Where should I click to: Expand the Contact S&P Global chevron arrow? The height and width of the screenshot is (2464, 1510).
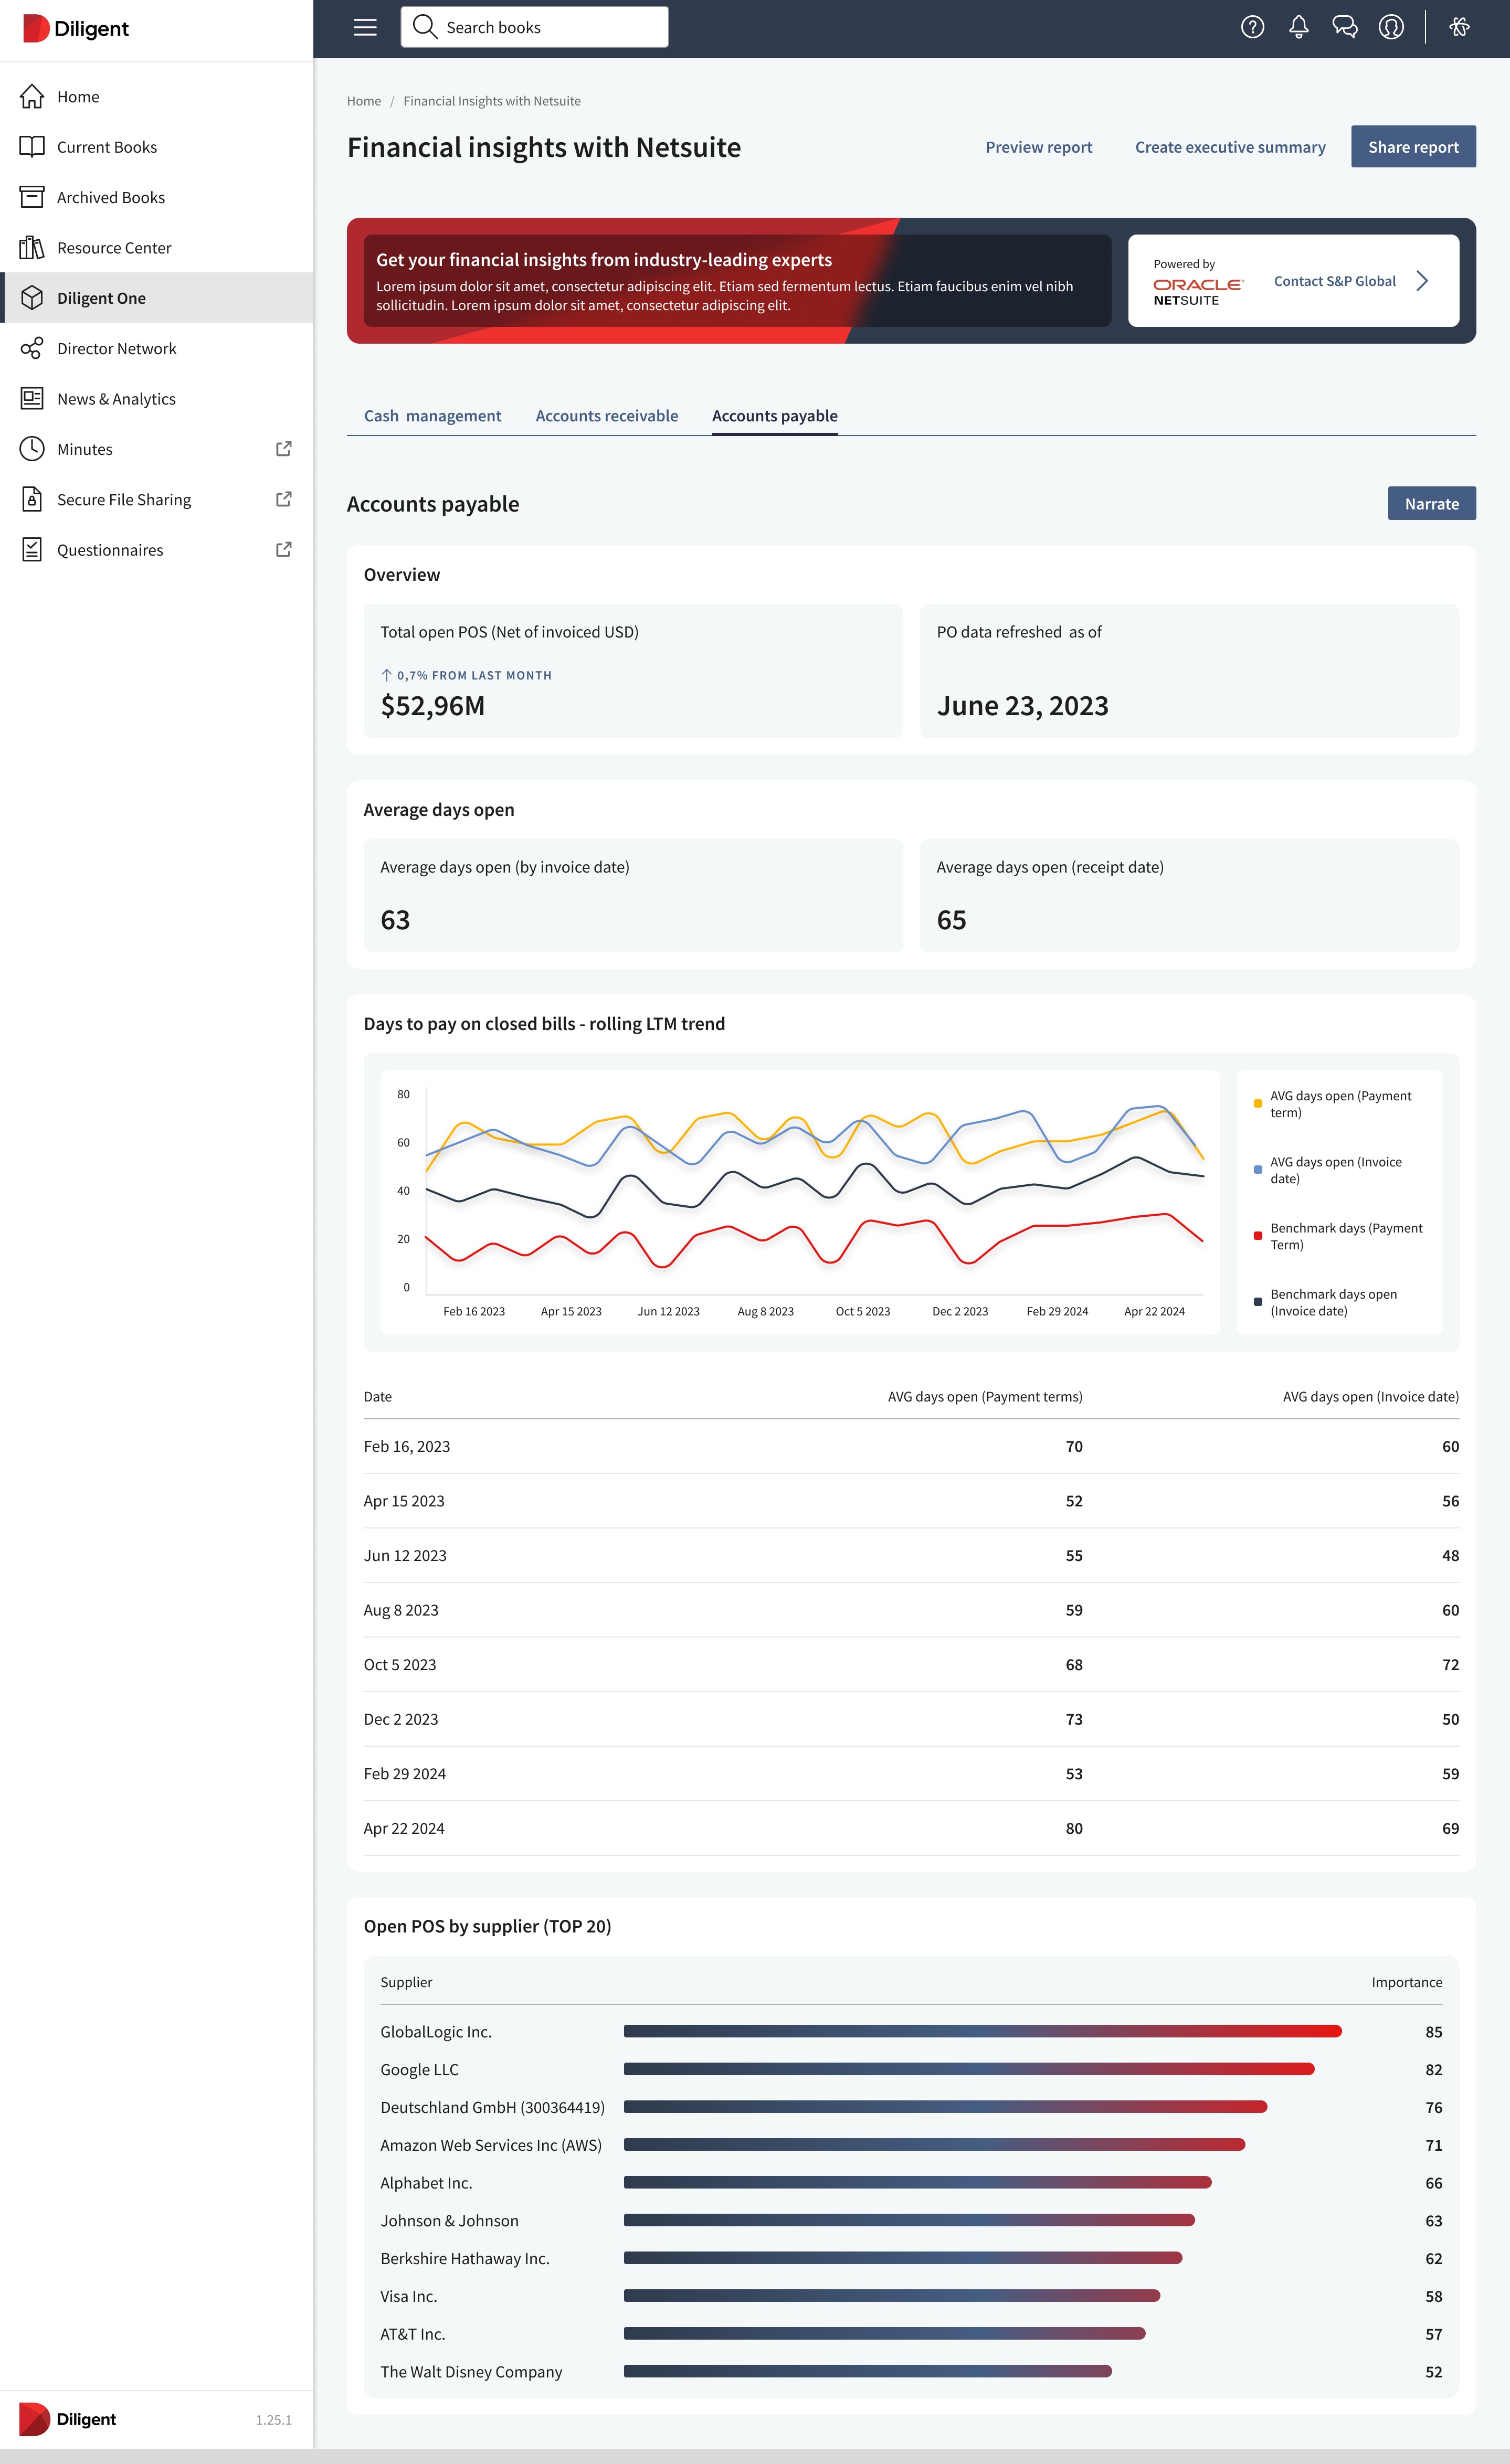[1422, 281]
